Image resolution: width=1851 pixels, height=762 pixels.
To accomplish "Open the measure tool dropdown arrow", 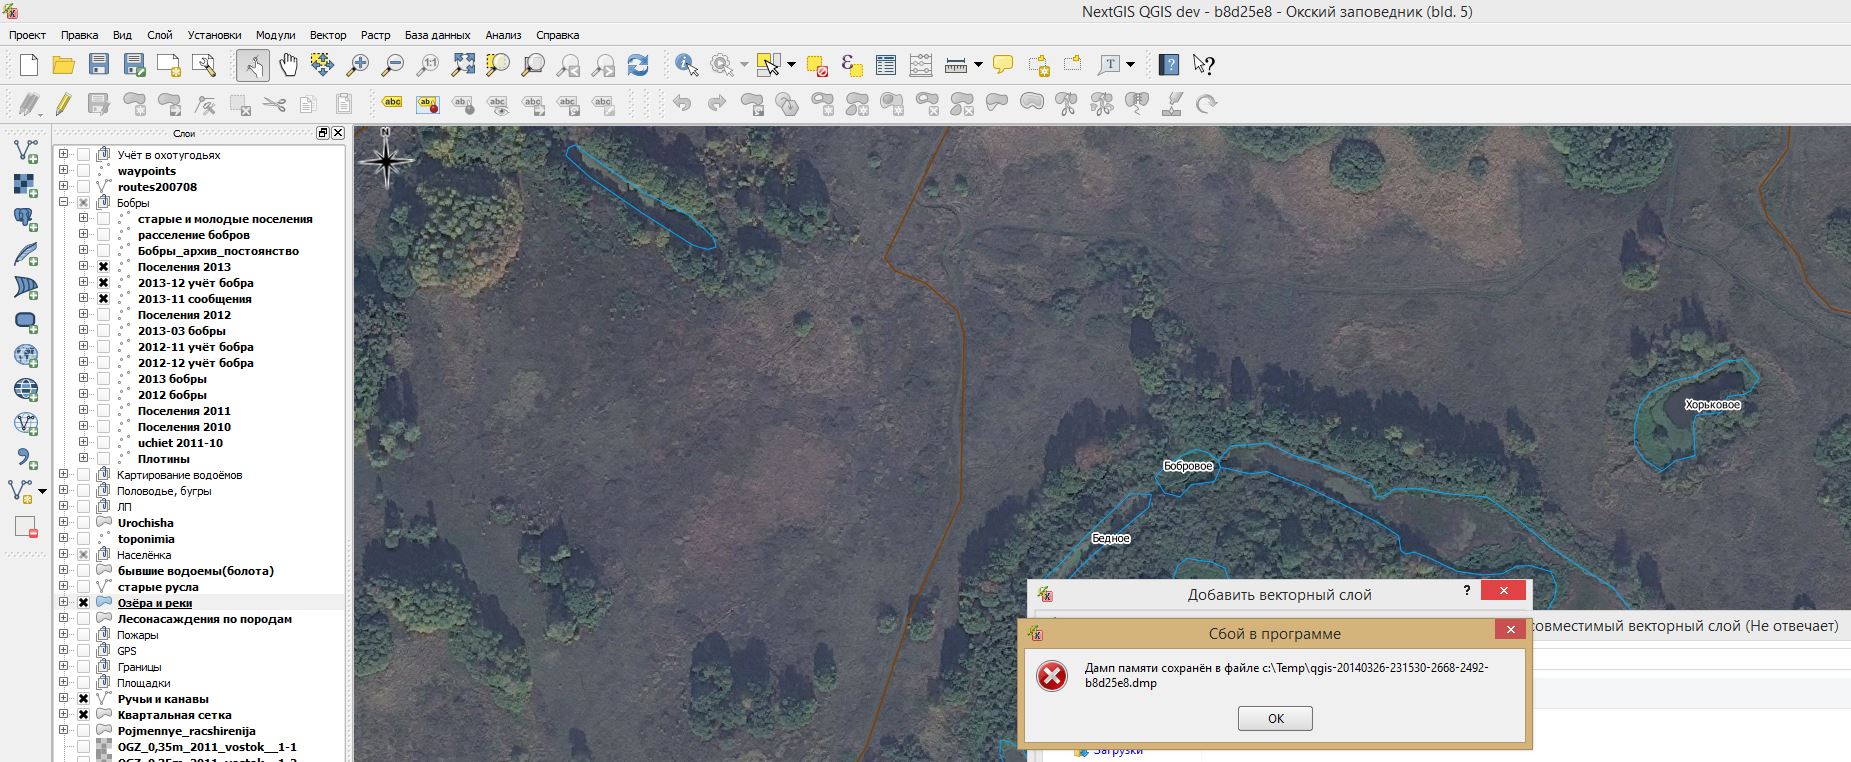I will pyautogui.click(x=978, y=66).
